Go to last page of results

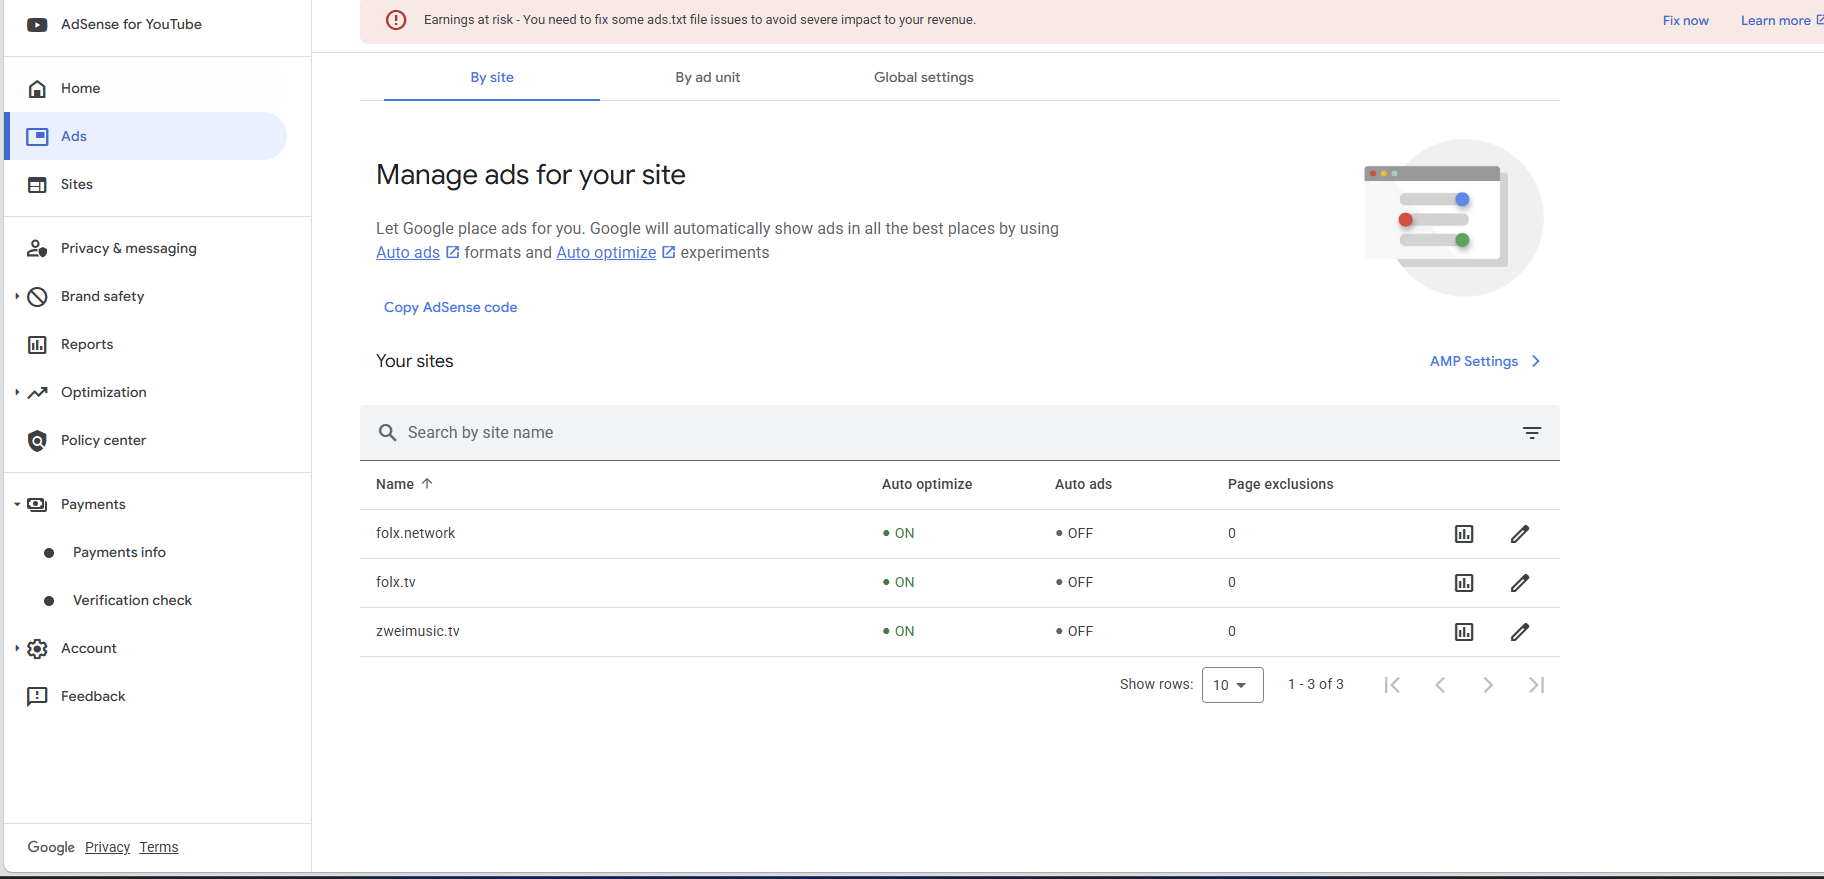(x=1537, y=685)
